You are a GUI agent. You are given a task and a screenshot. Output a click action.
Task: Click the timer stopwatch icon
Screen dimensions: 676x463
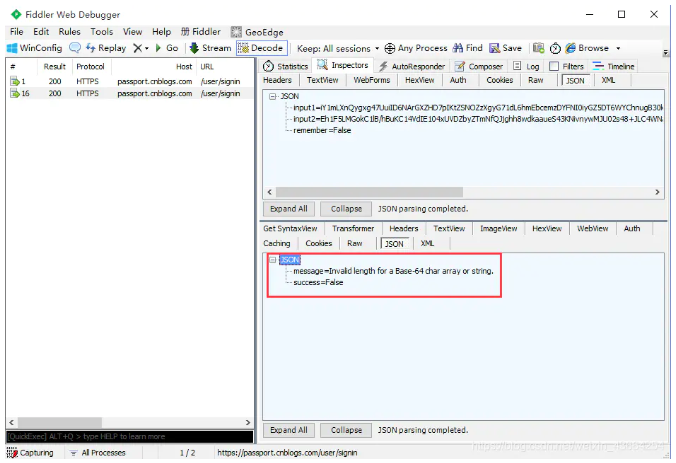tap(555, 48)
